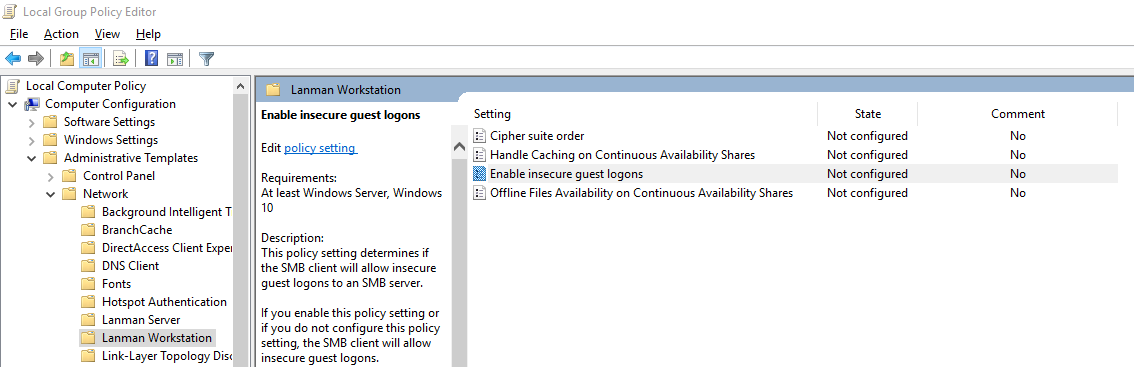
Task: Select Cipher suite order setting
Action: [x=537, y=135]
